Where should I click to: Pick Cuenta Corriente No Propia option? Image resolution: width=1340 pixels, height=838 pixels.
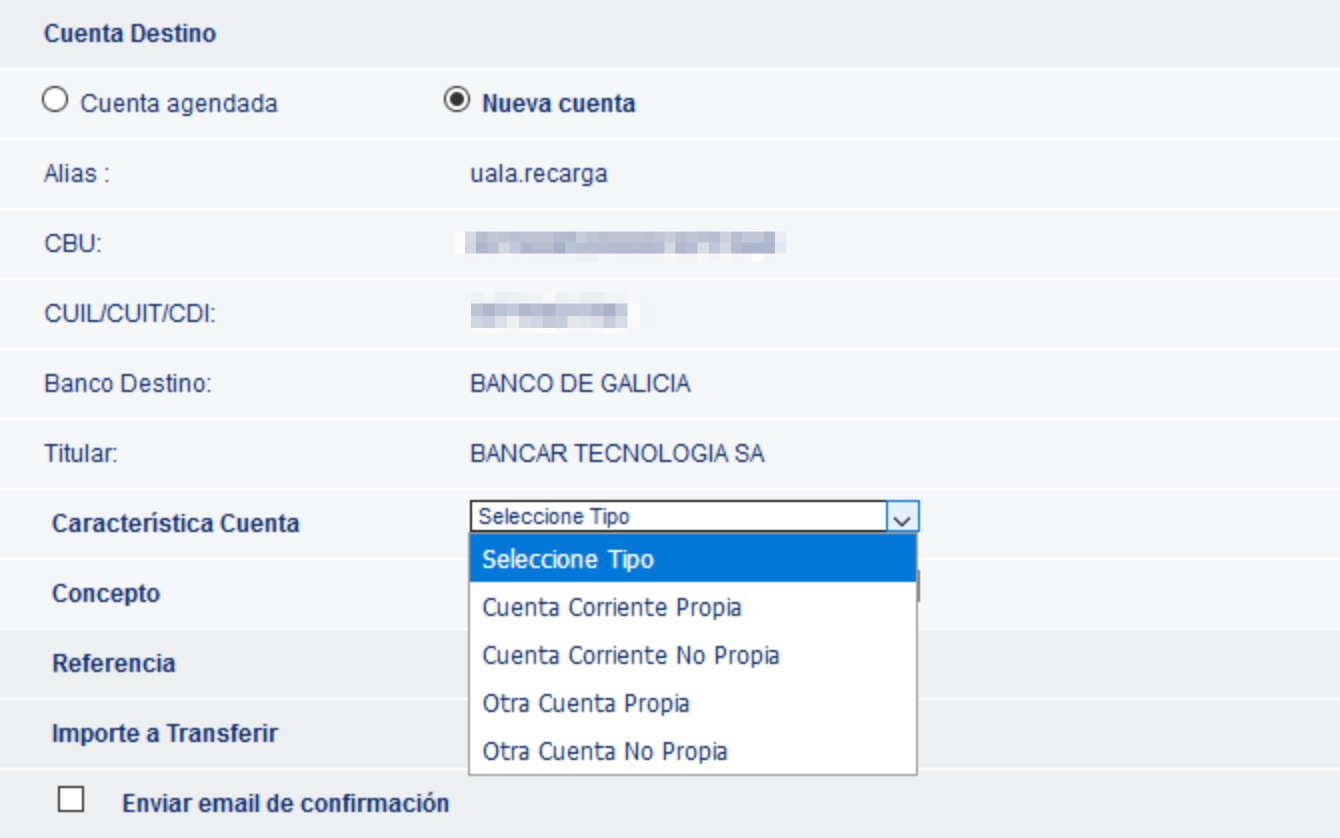pyautogui.click(x=630, y=655)
